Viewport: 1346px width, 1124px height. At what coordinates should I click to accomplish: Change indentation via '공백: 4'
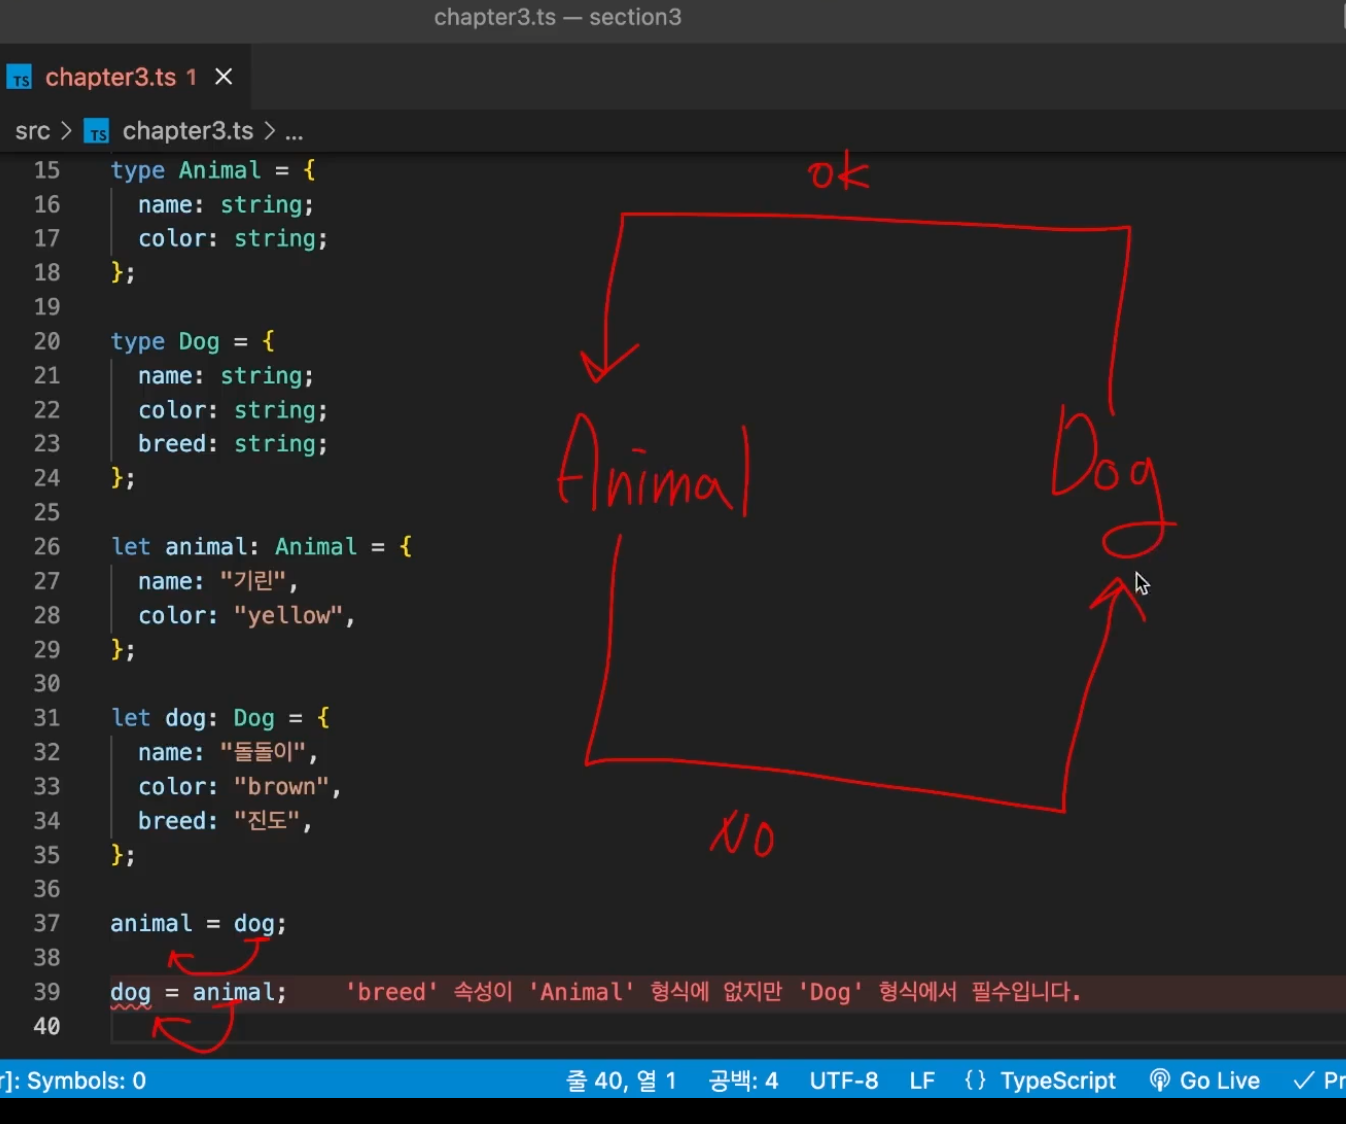pyautogui.click(x=743, y=1081)
